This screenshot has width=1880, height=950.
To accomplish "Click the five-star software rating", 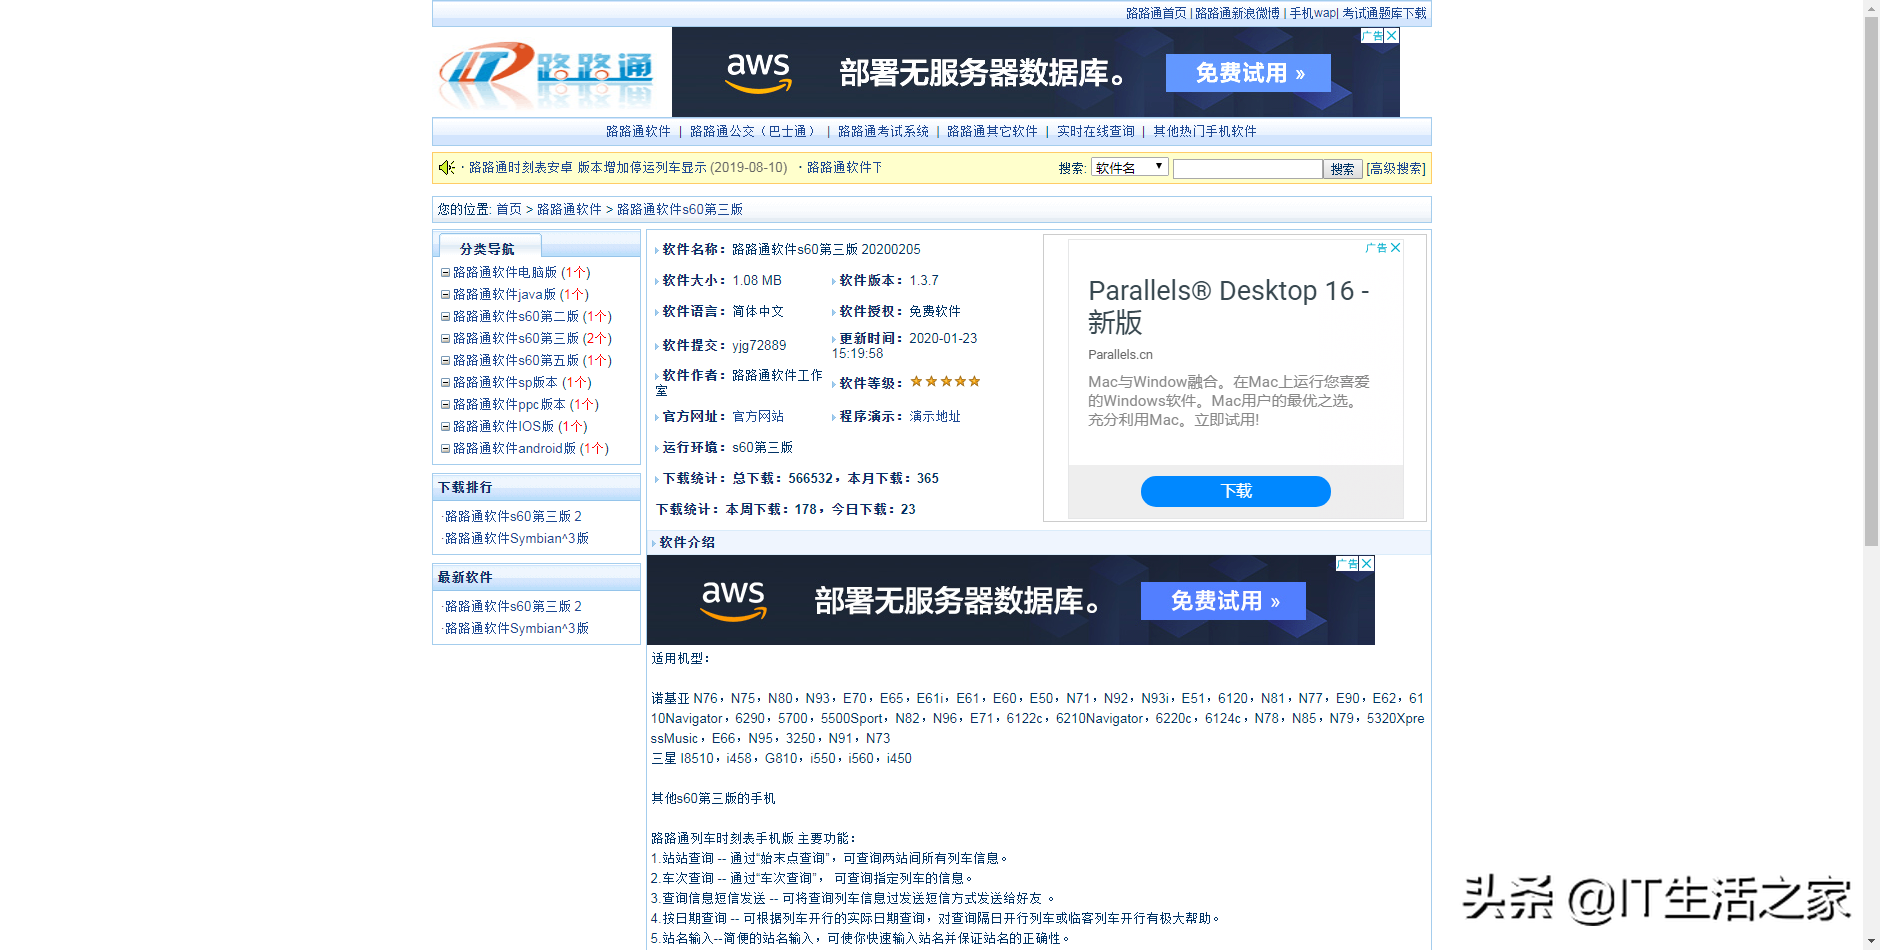I will (x=945, y=382).
